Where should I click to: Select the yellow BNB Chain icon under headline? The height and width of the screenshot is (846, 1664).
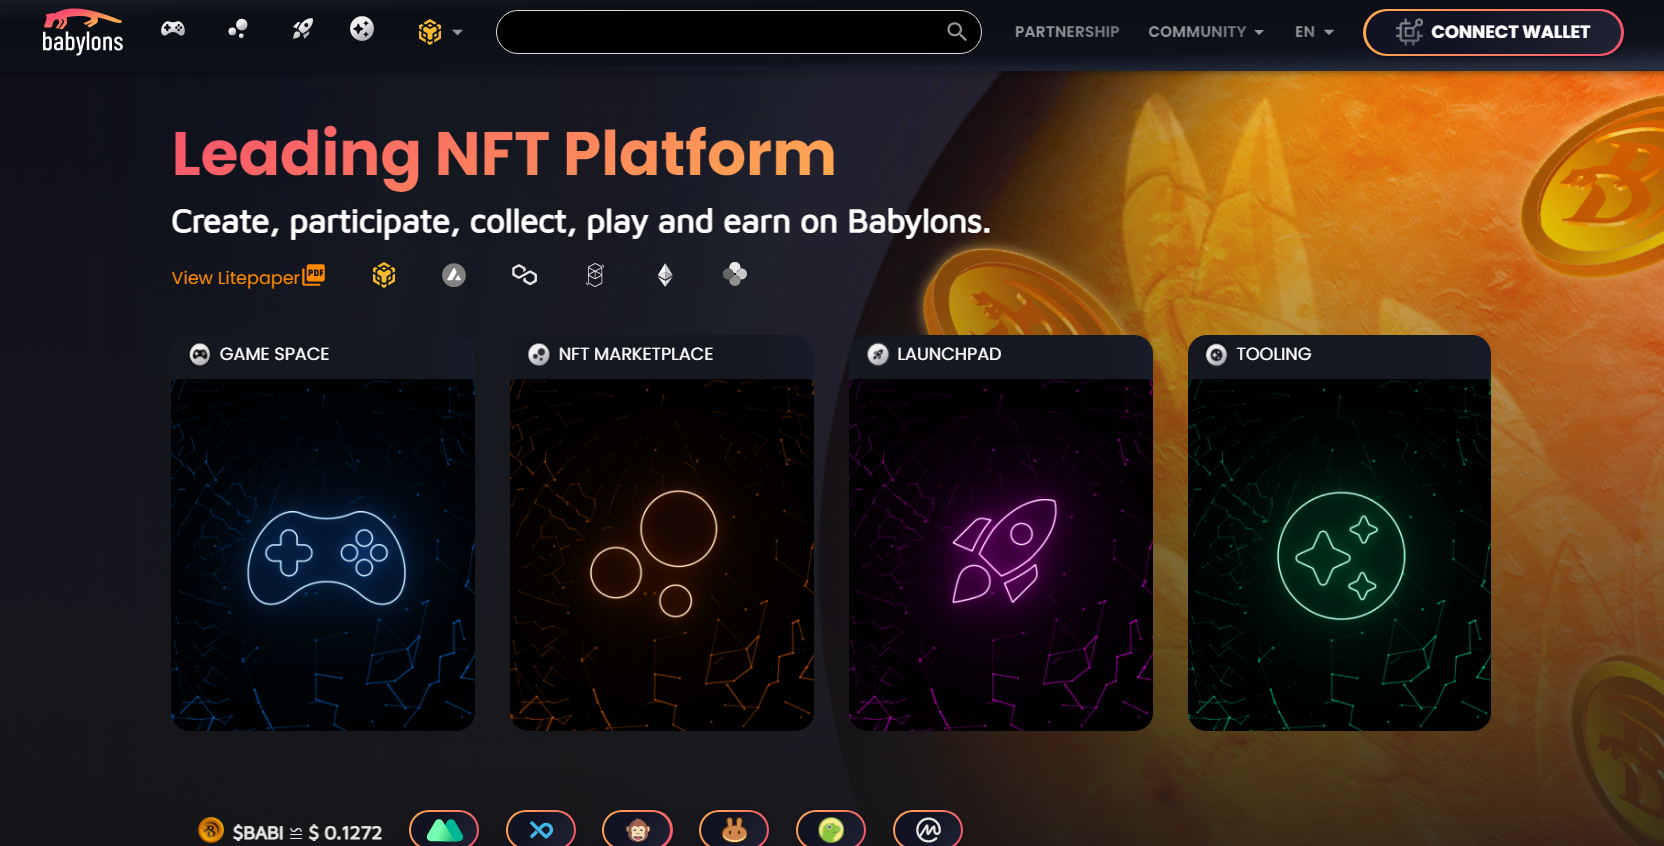(x=384, y=275)
